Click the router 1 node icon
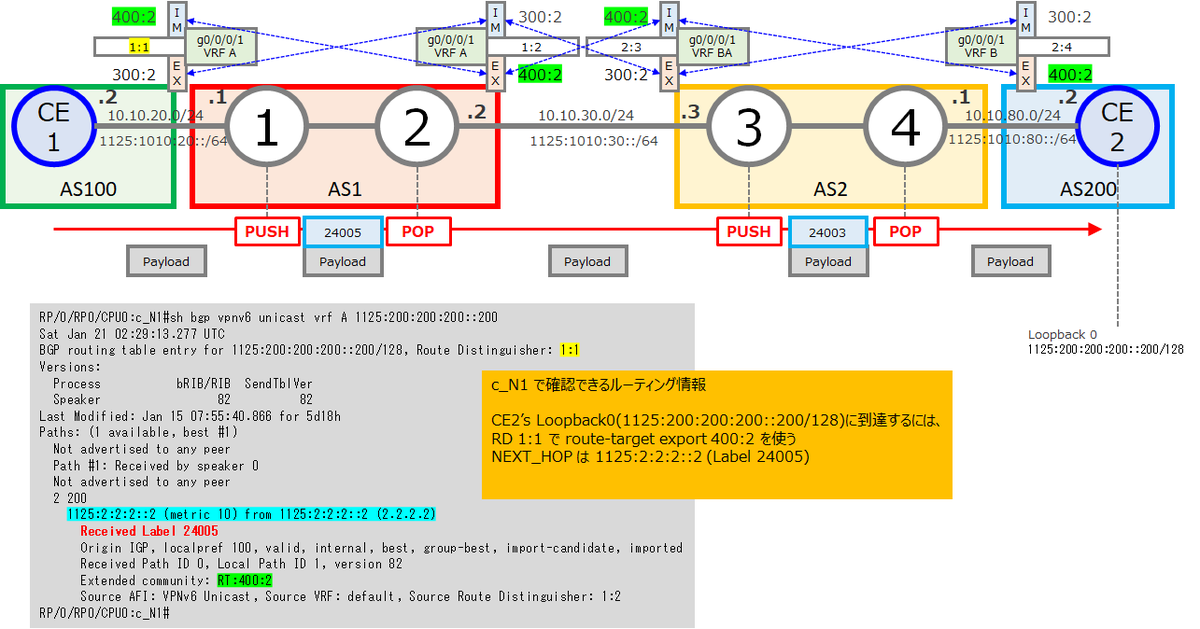 268,126
